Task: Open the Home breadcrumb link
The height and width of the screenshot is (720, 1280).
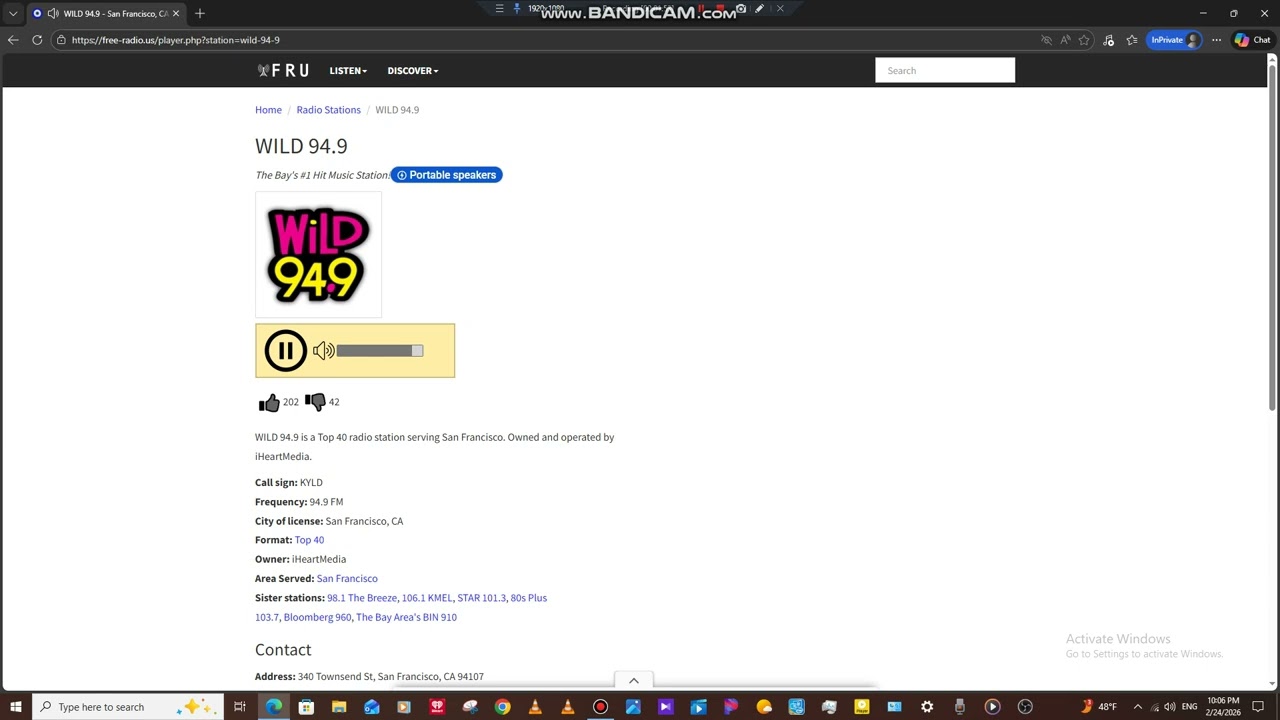Action: 268,110
